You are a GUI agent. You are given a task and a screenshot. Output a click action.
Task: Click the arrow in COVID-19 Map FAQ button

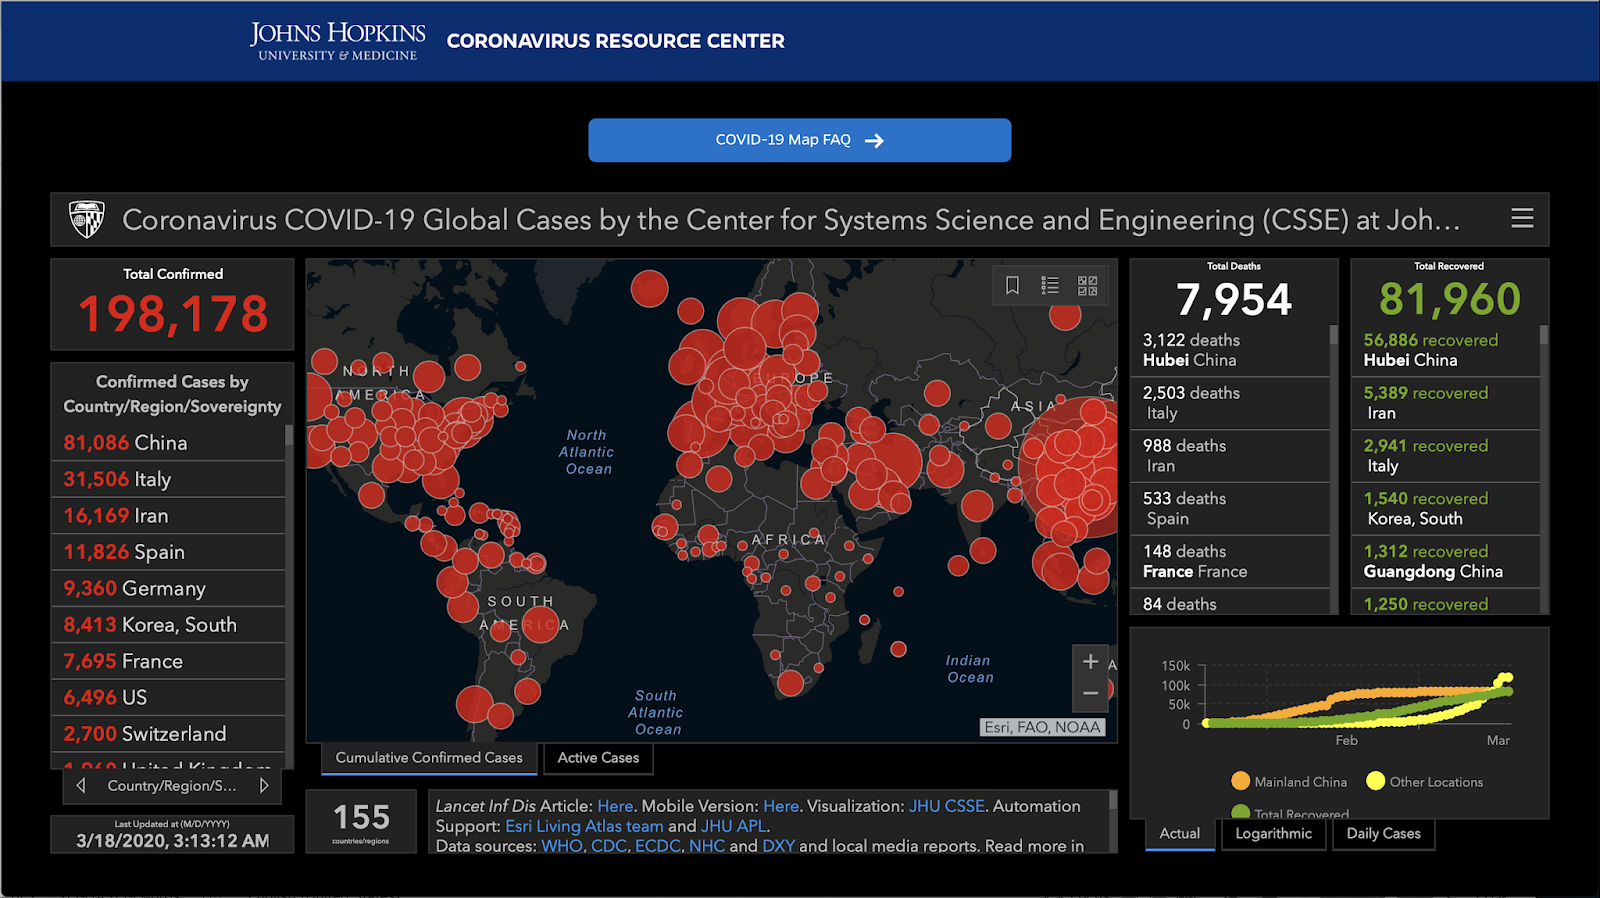(874, 141)
